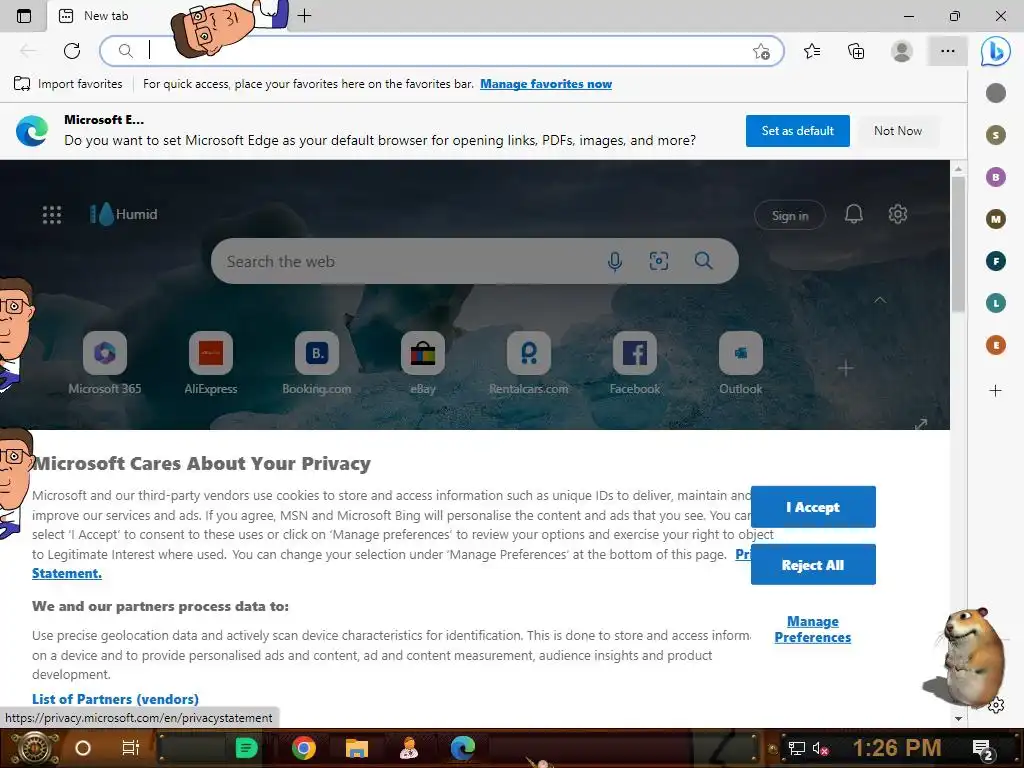This screenshot has width=1024, height=768.
Task: Open eBay quick link
Action: (423, 363)
